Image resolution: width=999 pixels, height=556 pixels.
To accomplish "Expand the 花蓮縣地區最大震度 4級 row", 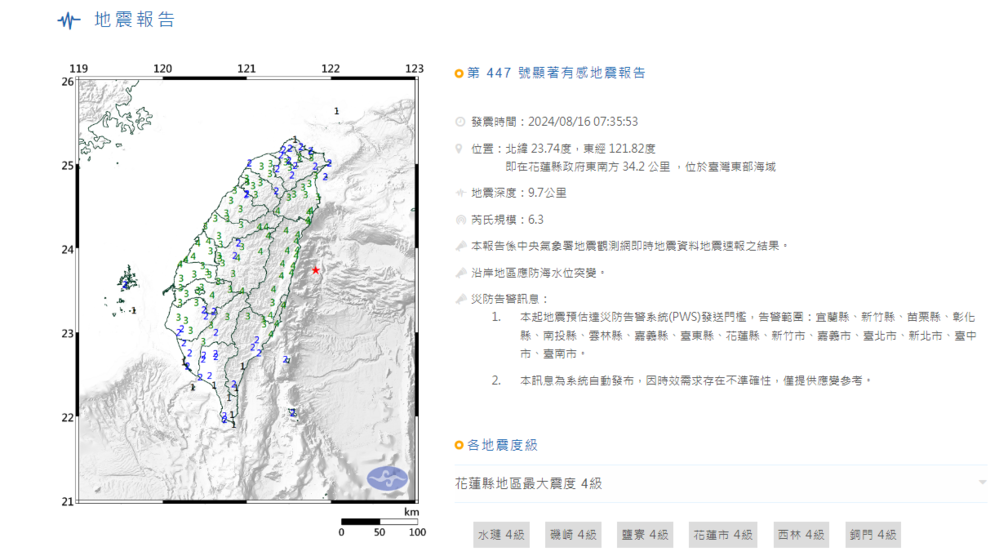I will tap(721, 483).
